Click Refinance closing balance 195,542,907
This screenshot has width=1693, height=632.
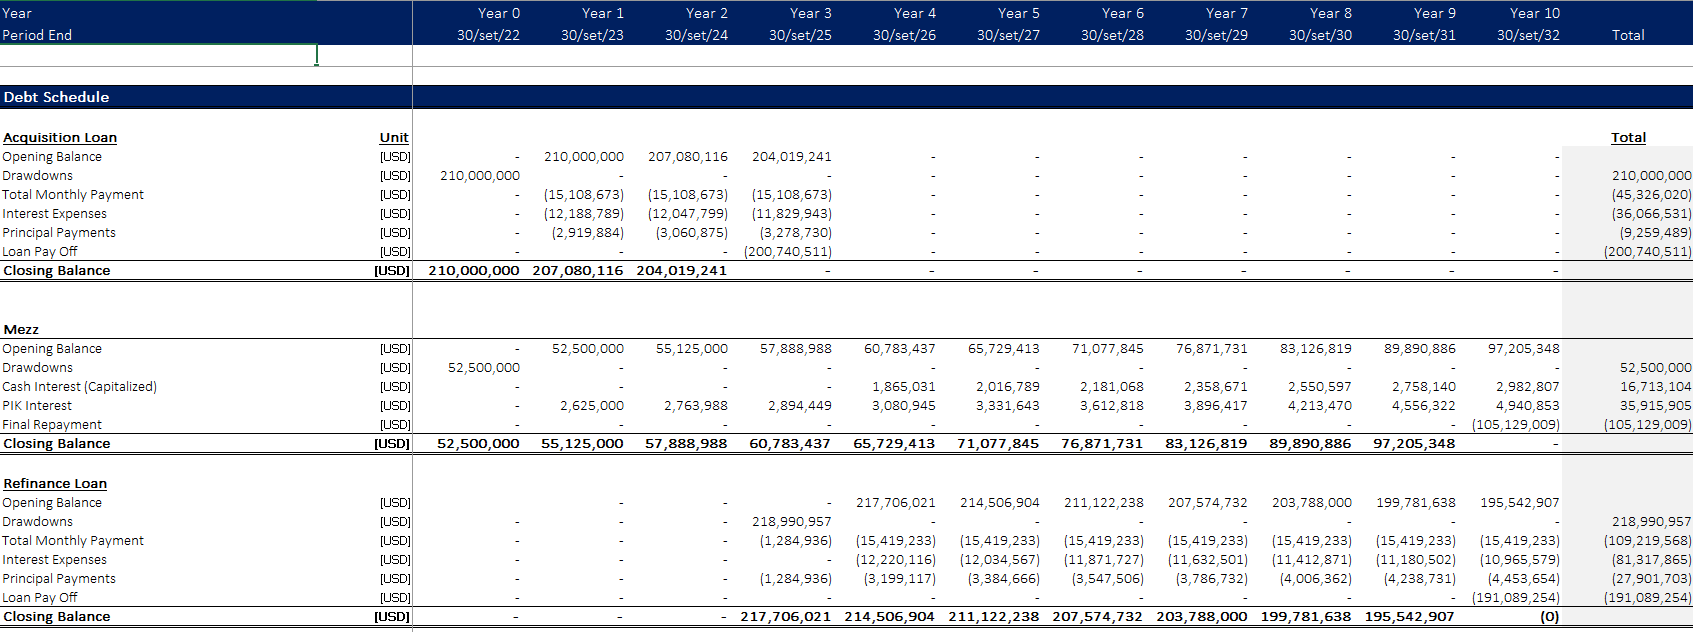coord(1410,617)
